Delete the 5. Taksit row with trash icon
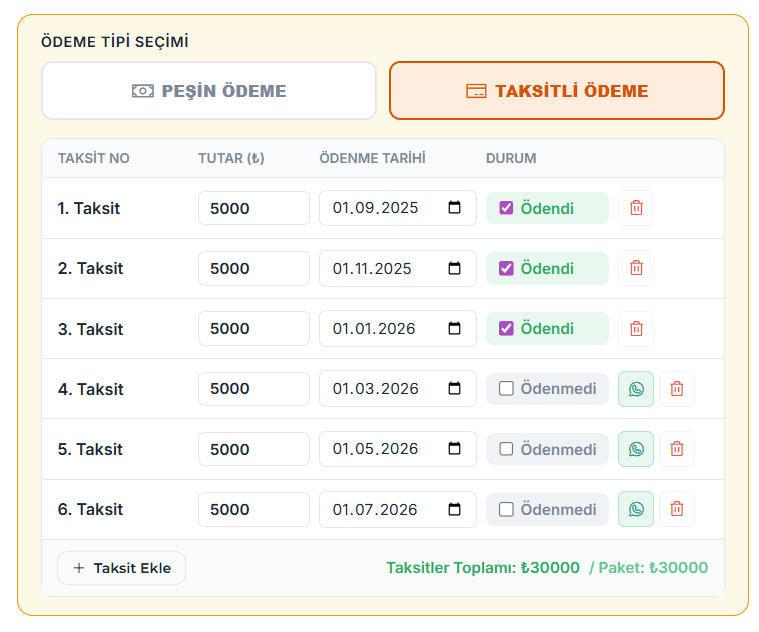Screen dimensions: 759x632 [676, 449]
